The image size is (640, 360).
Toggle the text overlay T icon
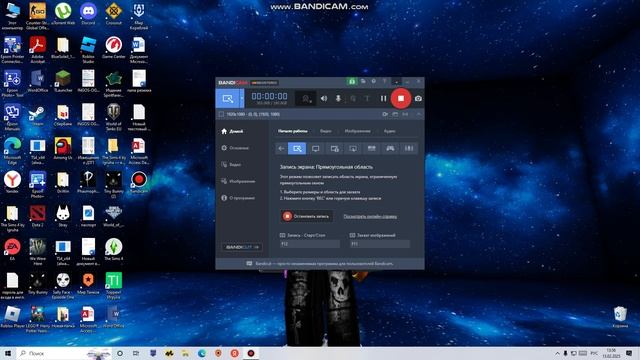[x=367, y=98]
